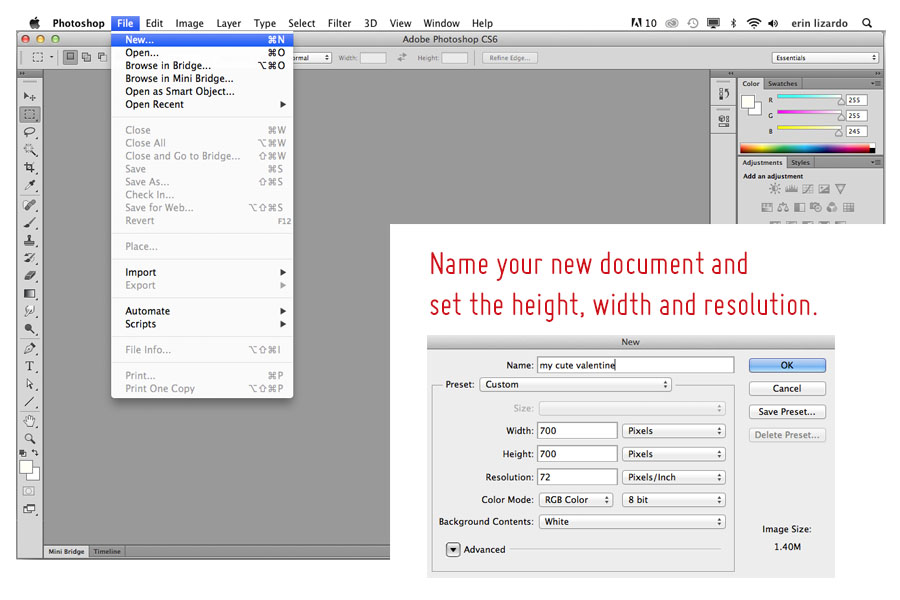
Task: Click the swap foreground/background colors arrow
Action: [x=35, y=453]
